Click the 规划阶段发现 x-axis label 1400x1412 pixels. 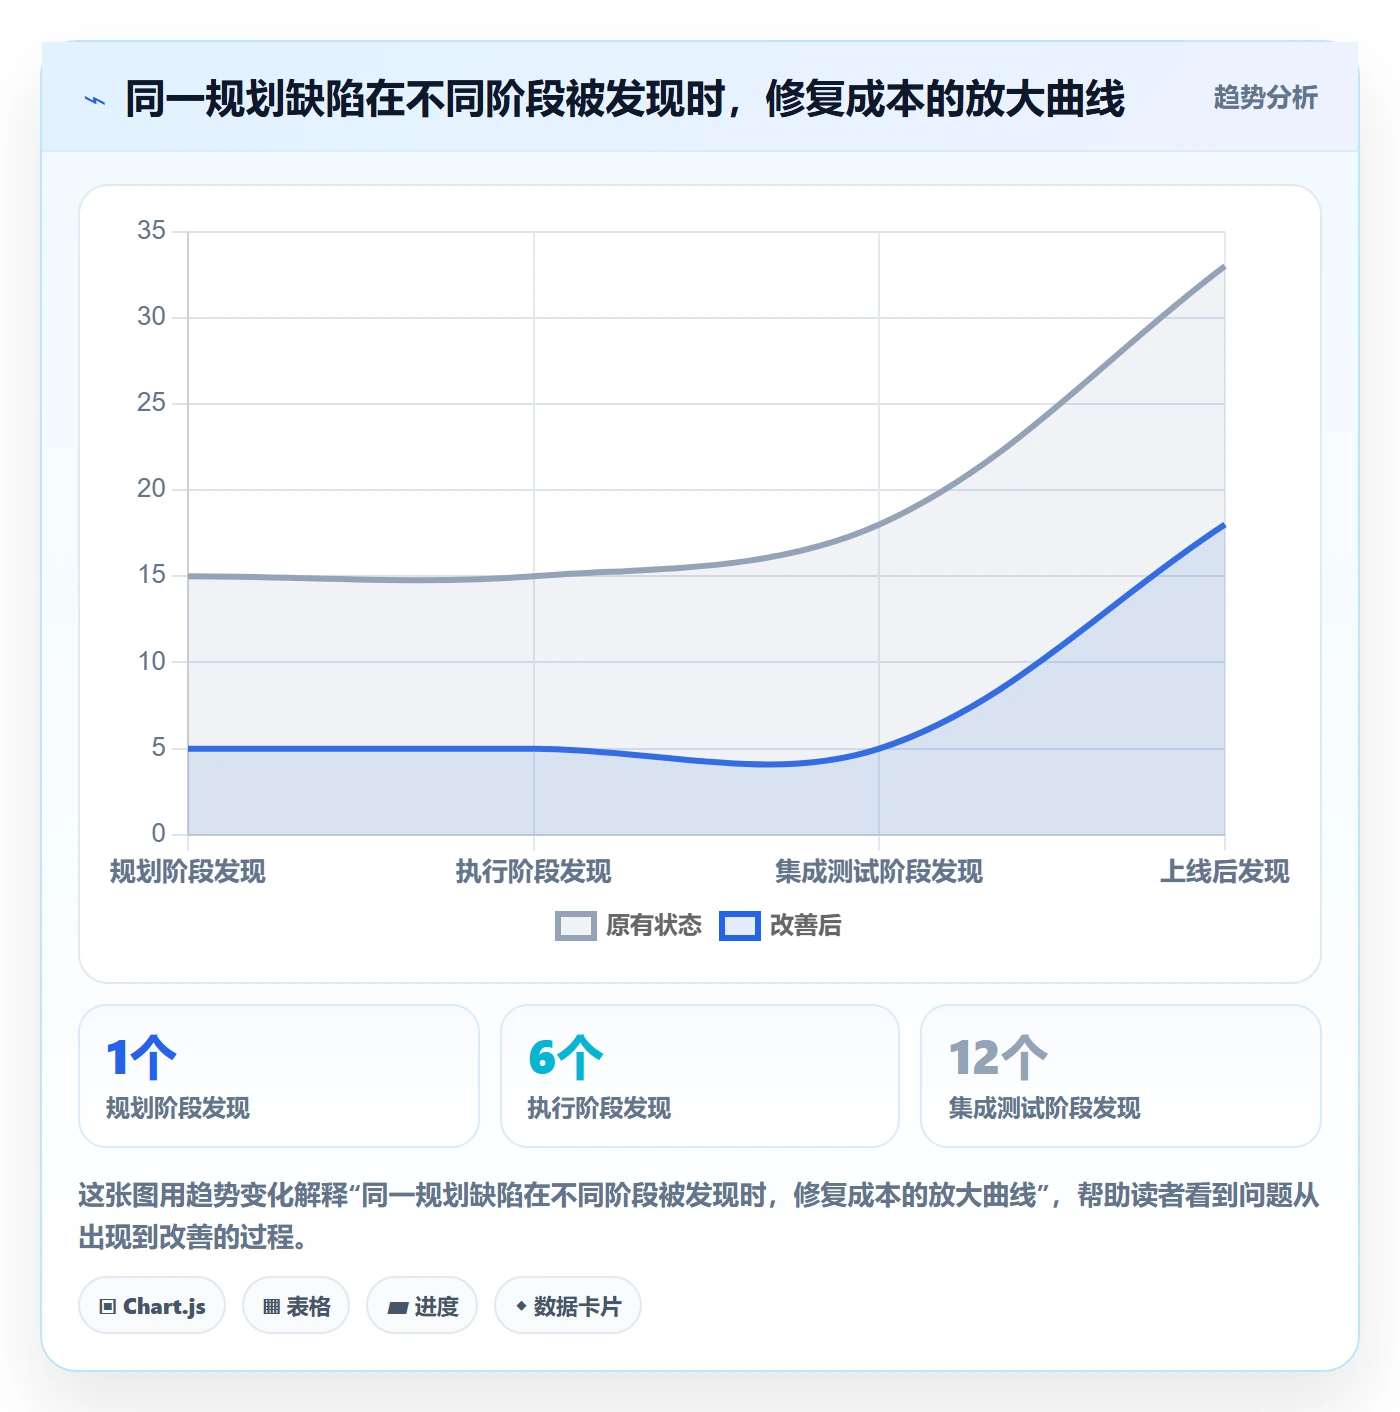[188, 872]
